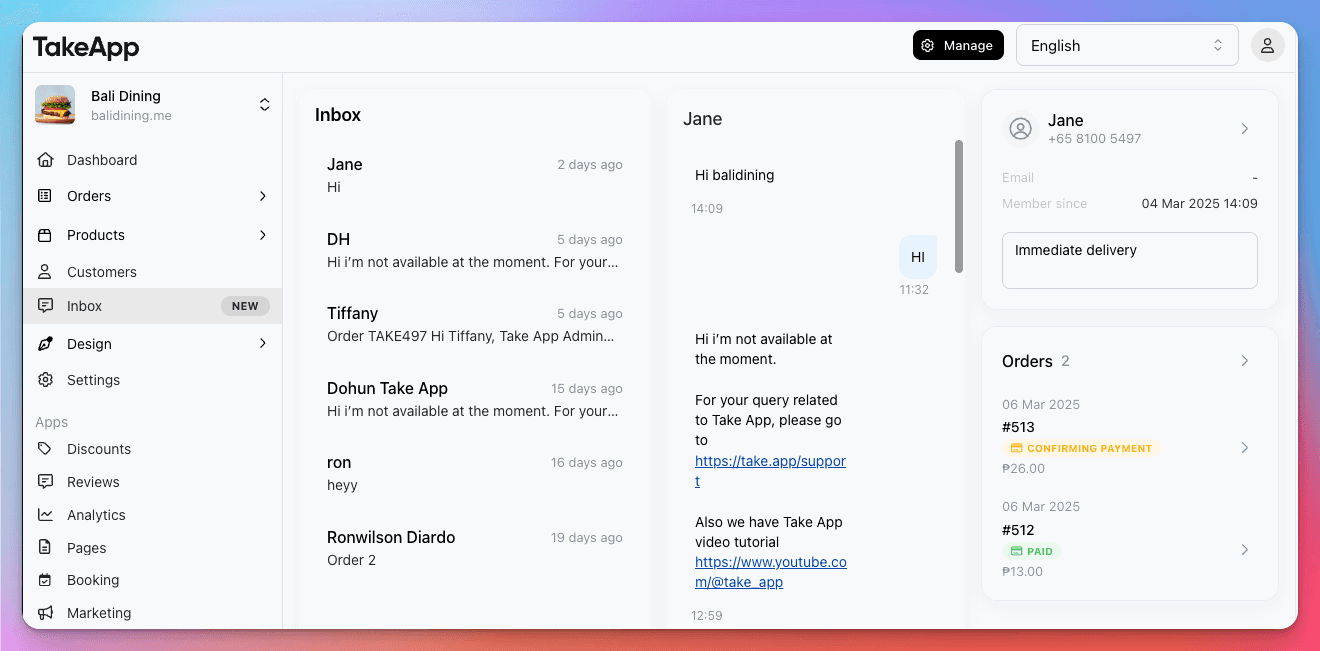The image size is (1320, 651).
Task: Click the Marketing megaphone icon
Action: coord(45,613)
